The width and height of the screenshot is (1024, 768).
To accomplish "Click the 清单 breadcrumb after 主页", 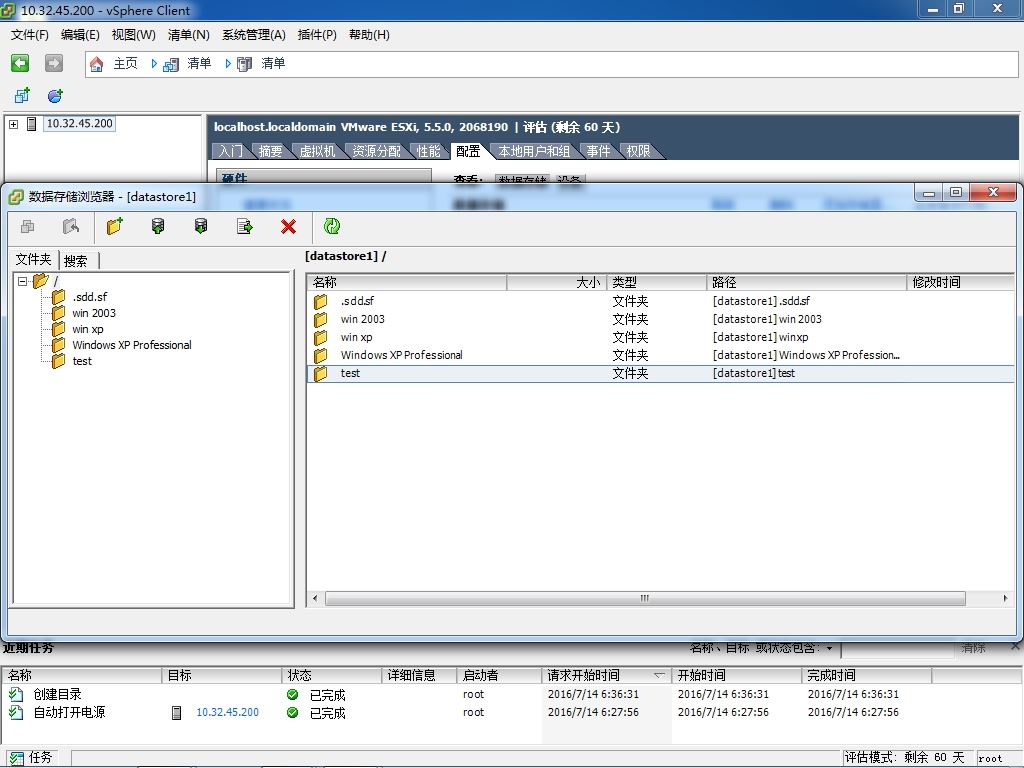I will [199, 63].
